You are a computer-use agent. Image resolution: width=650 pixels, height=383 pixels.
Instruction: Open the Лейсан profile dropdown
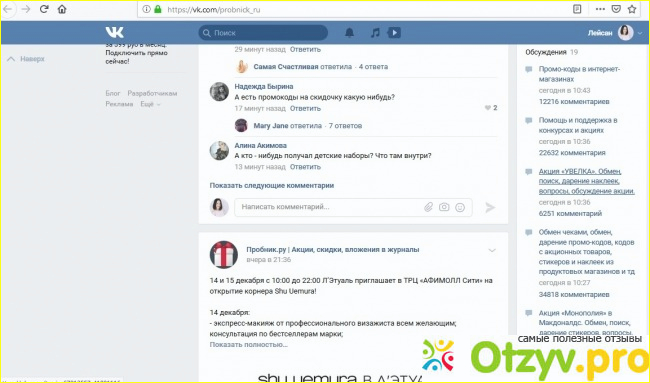click(614, 33)
